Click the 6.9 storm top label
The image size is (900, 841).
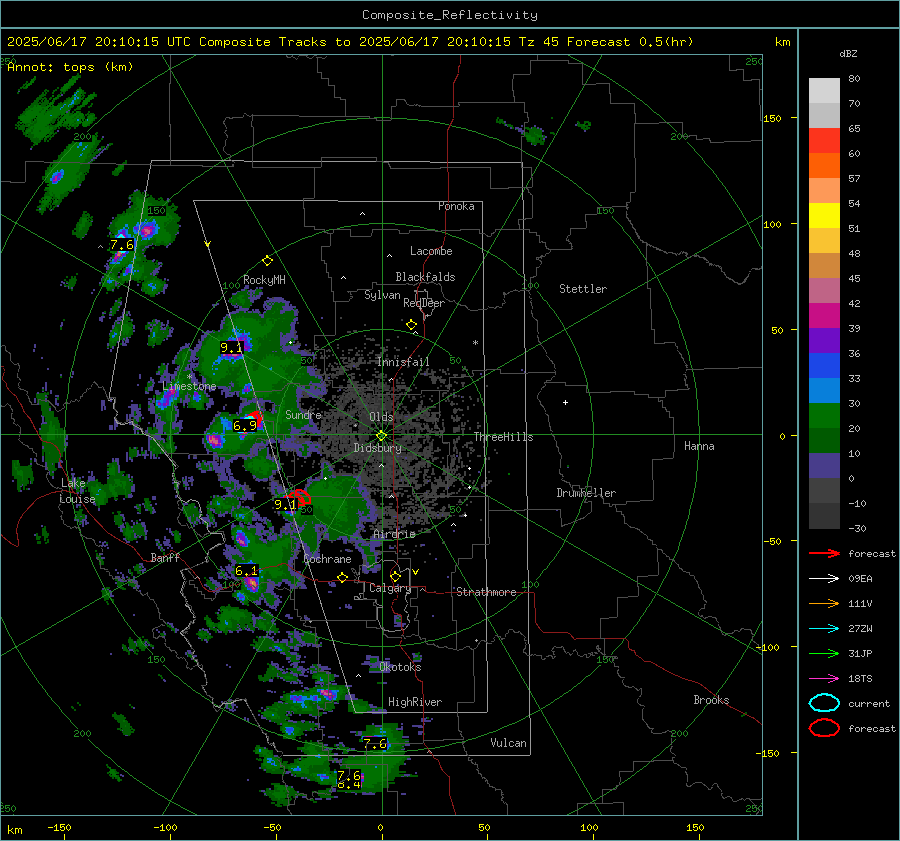(x=245, y=426)
